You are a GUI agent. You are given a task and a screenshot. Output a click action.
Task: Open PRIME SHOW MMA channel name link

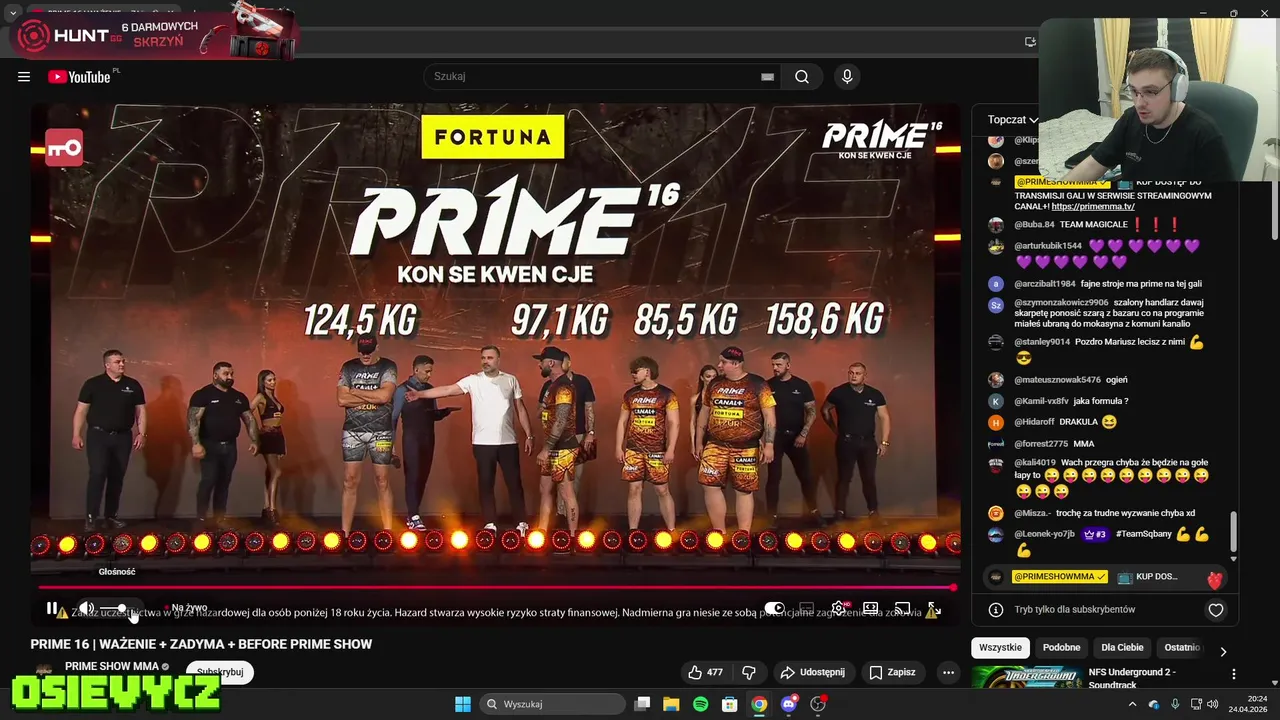[x=112, y=667]
